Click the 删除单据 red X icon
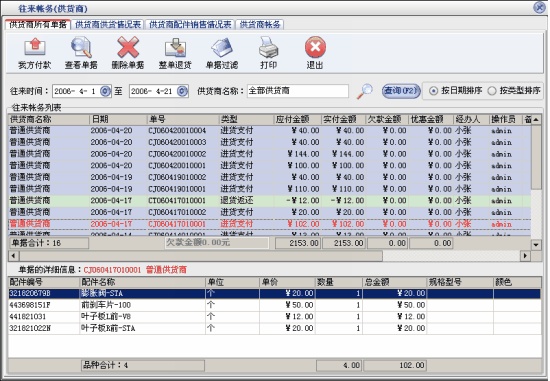The height and width of the screenshot is (381, 550). (128, 48)
